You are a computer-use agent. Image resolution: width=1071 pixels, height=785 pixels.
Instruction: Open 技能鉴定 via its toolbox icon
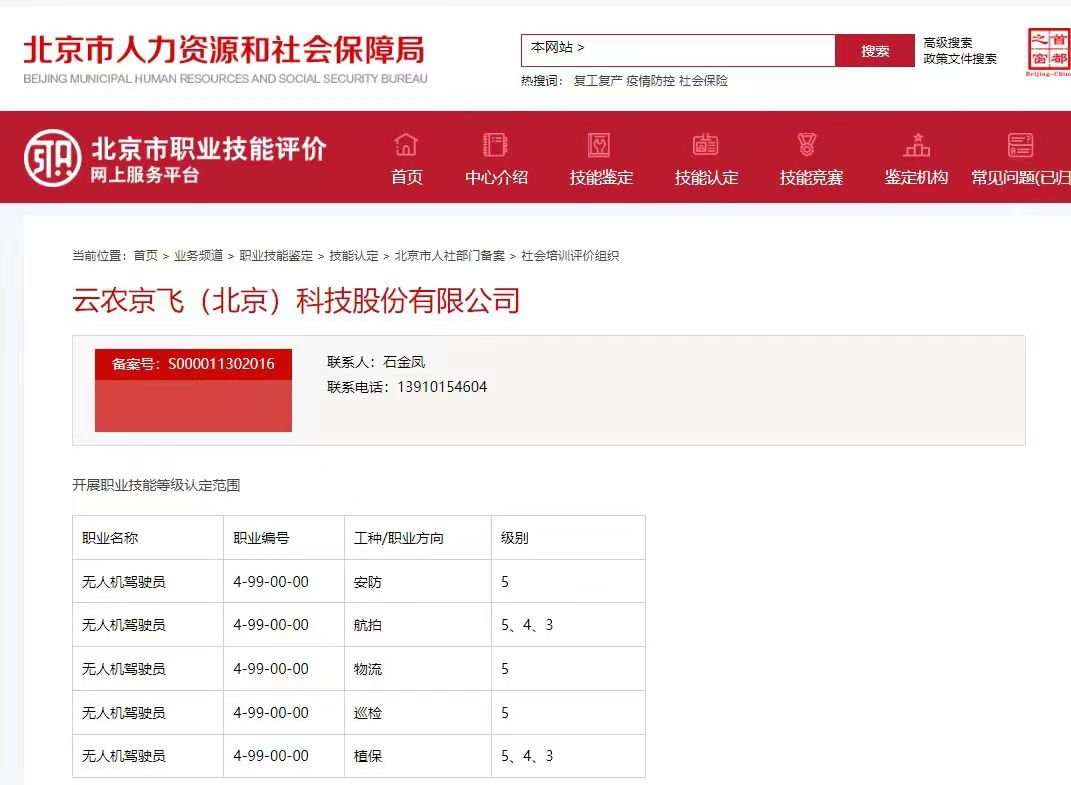coord(601,145)
